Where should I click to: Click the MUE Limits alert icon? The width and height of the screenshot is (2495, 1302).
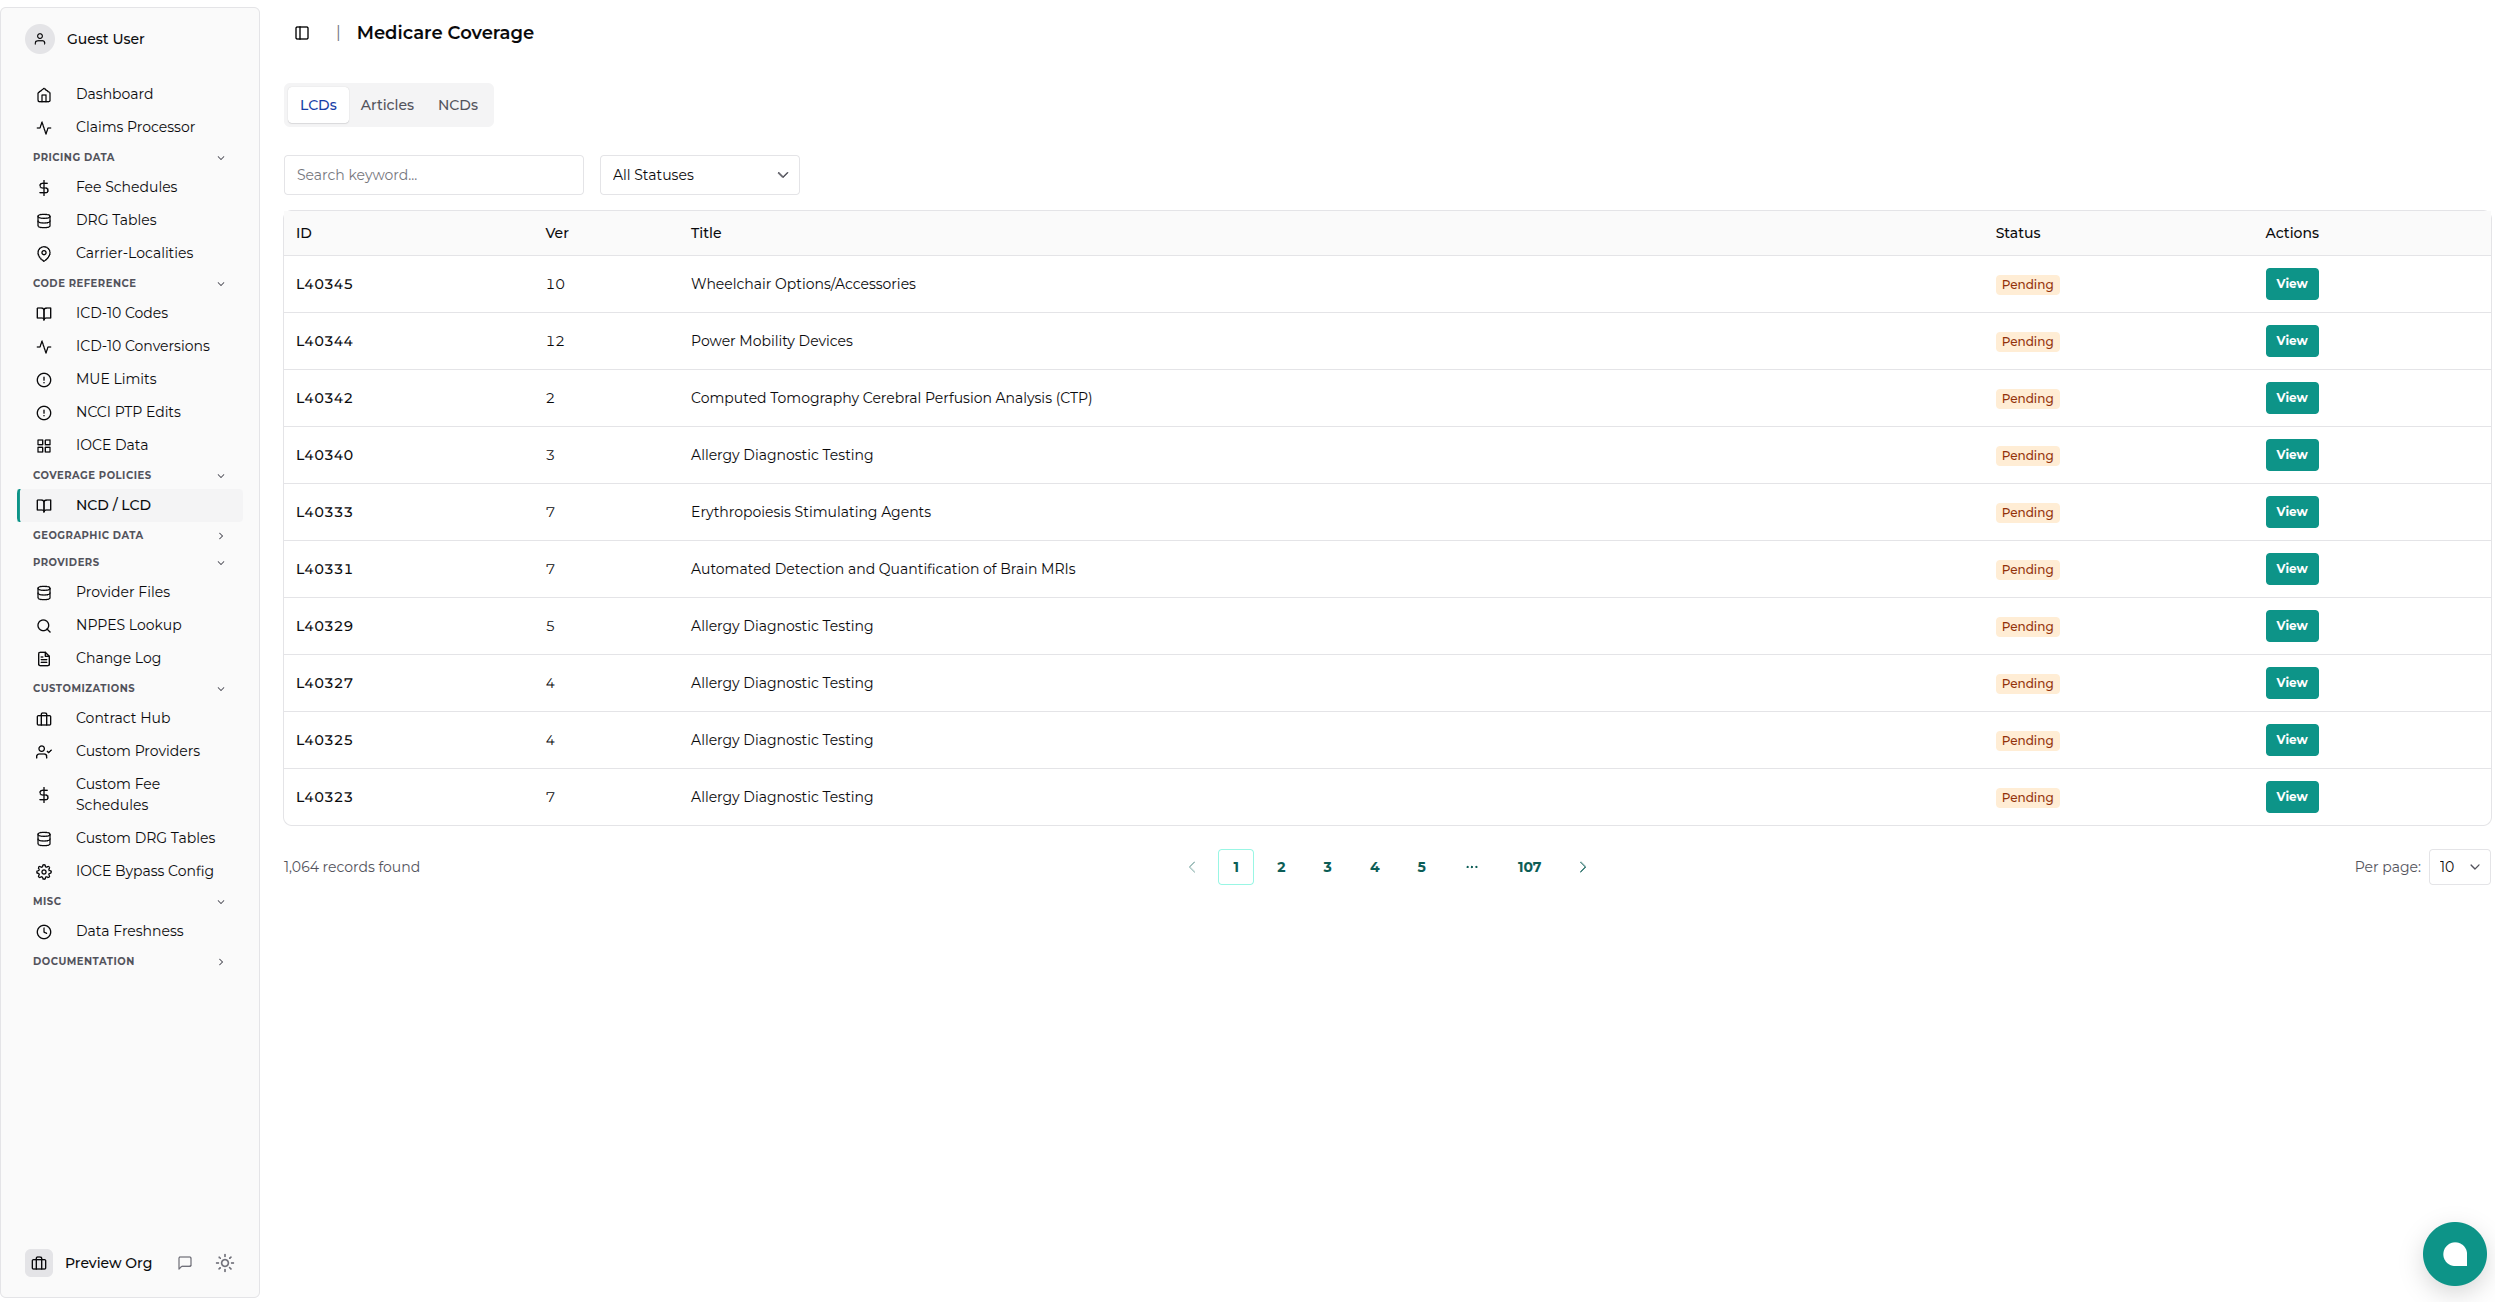44,380
